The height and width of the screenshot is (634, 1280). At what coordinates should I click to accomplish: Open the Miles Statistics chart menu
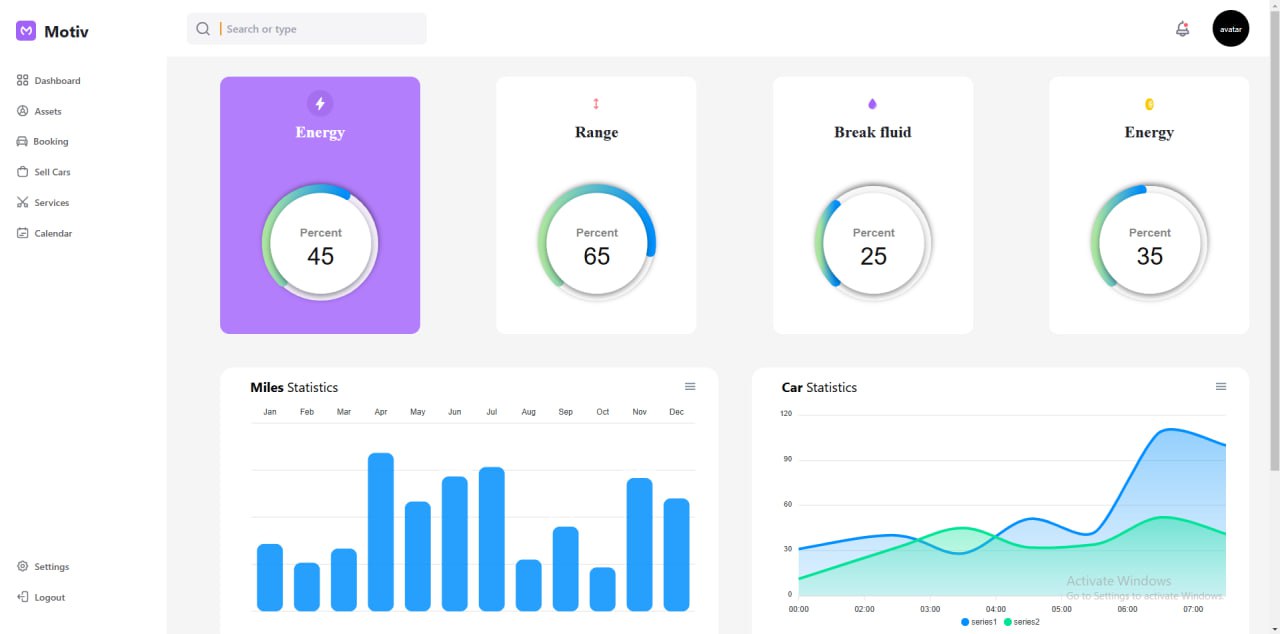[690, 386]
